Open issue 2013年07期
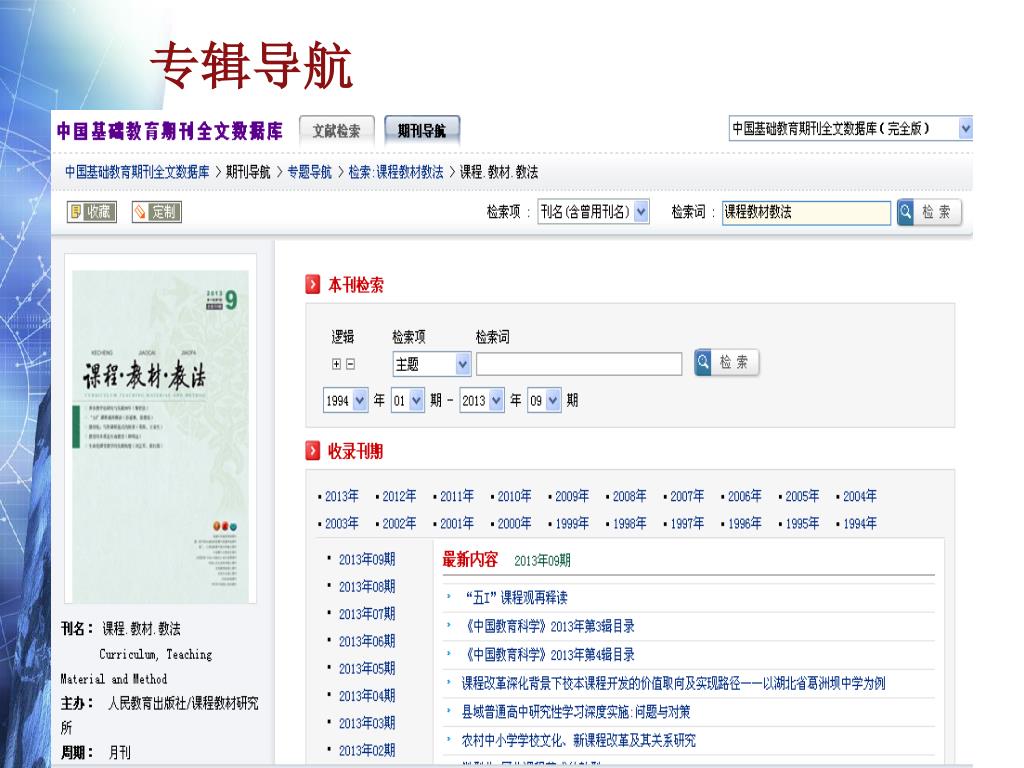The image size is (1024, 768). [x=366, y=615]
